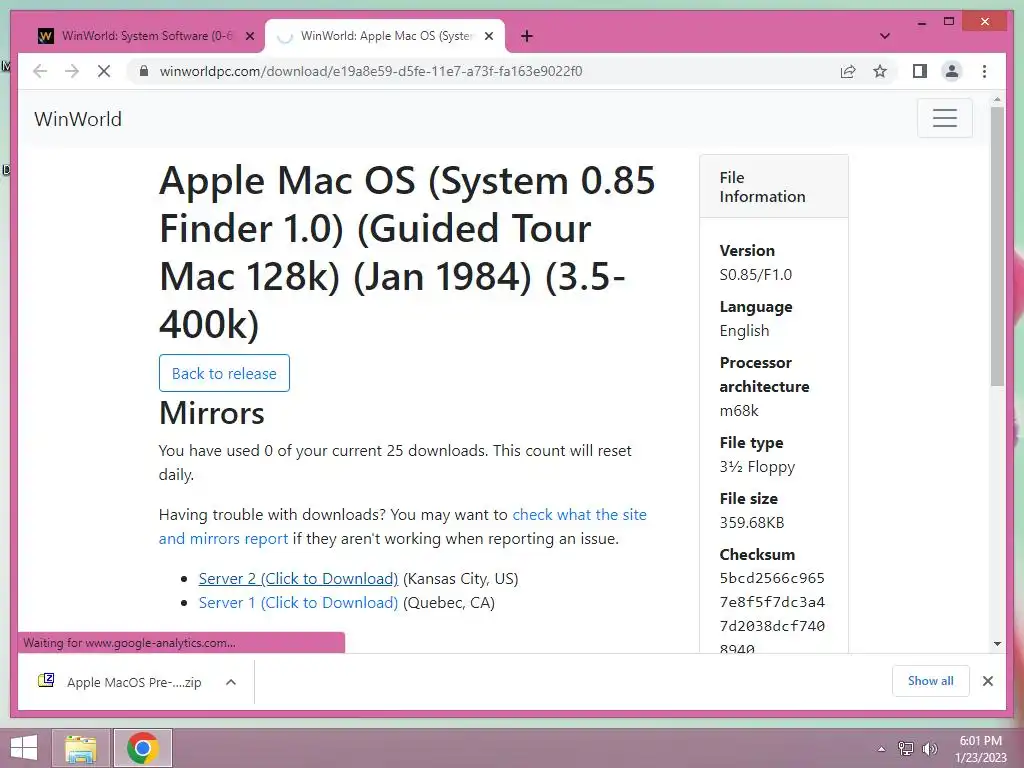Click the page vertical scrollbar thumb
Viewport: 1024px width, 768px height.
[x=997, y=246]
